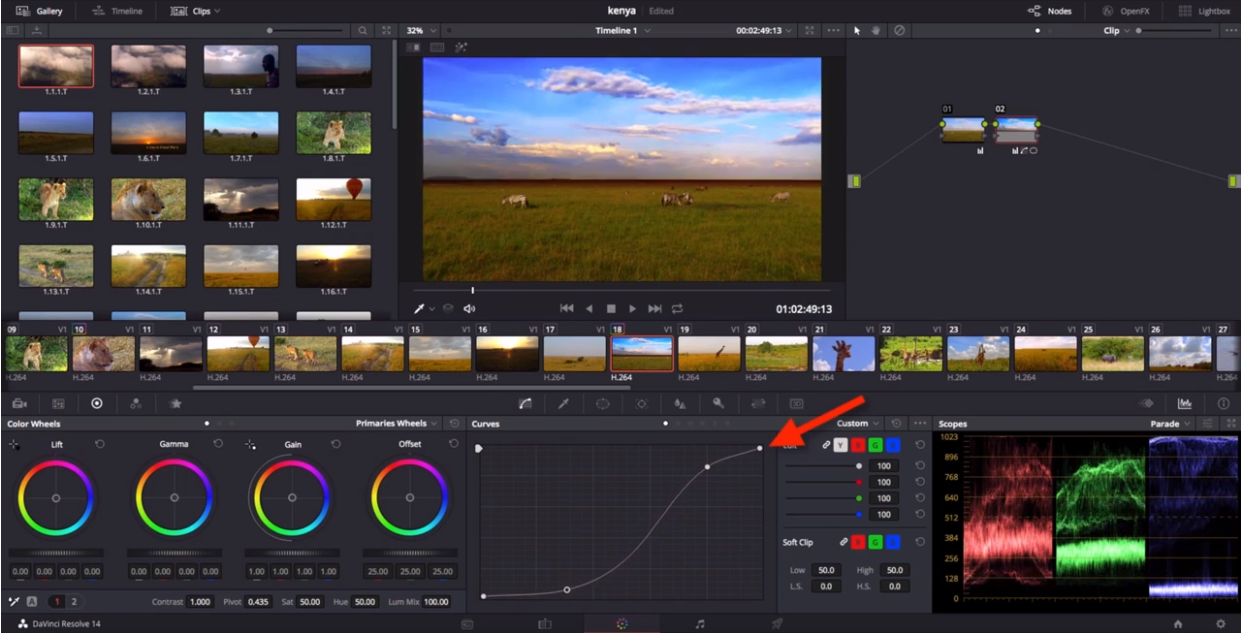Go to project home icon

(x=1178, y=623)
